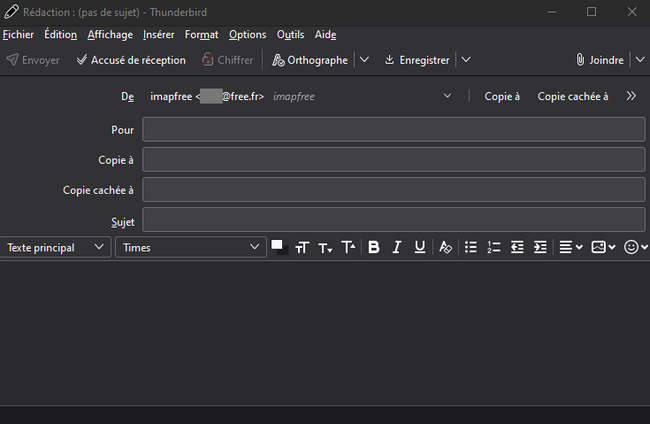The width and height of the screenshot is (650, 424).
Task: Toggle underline formatting
Action: tap(420, 247)
